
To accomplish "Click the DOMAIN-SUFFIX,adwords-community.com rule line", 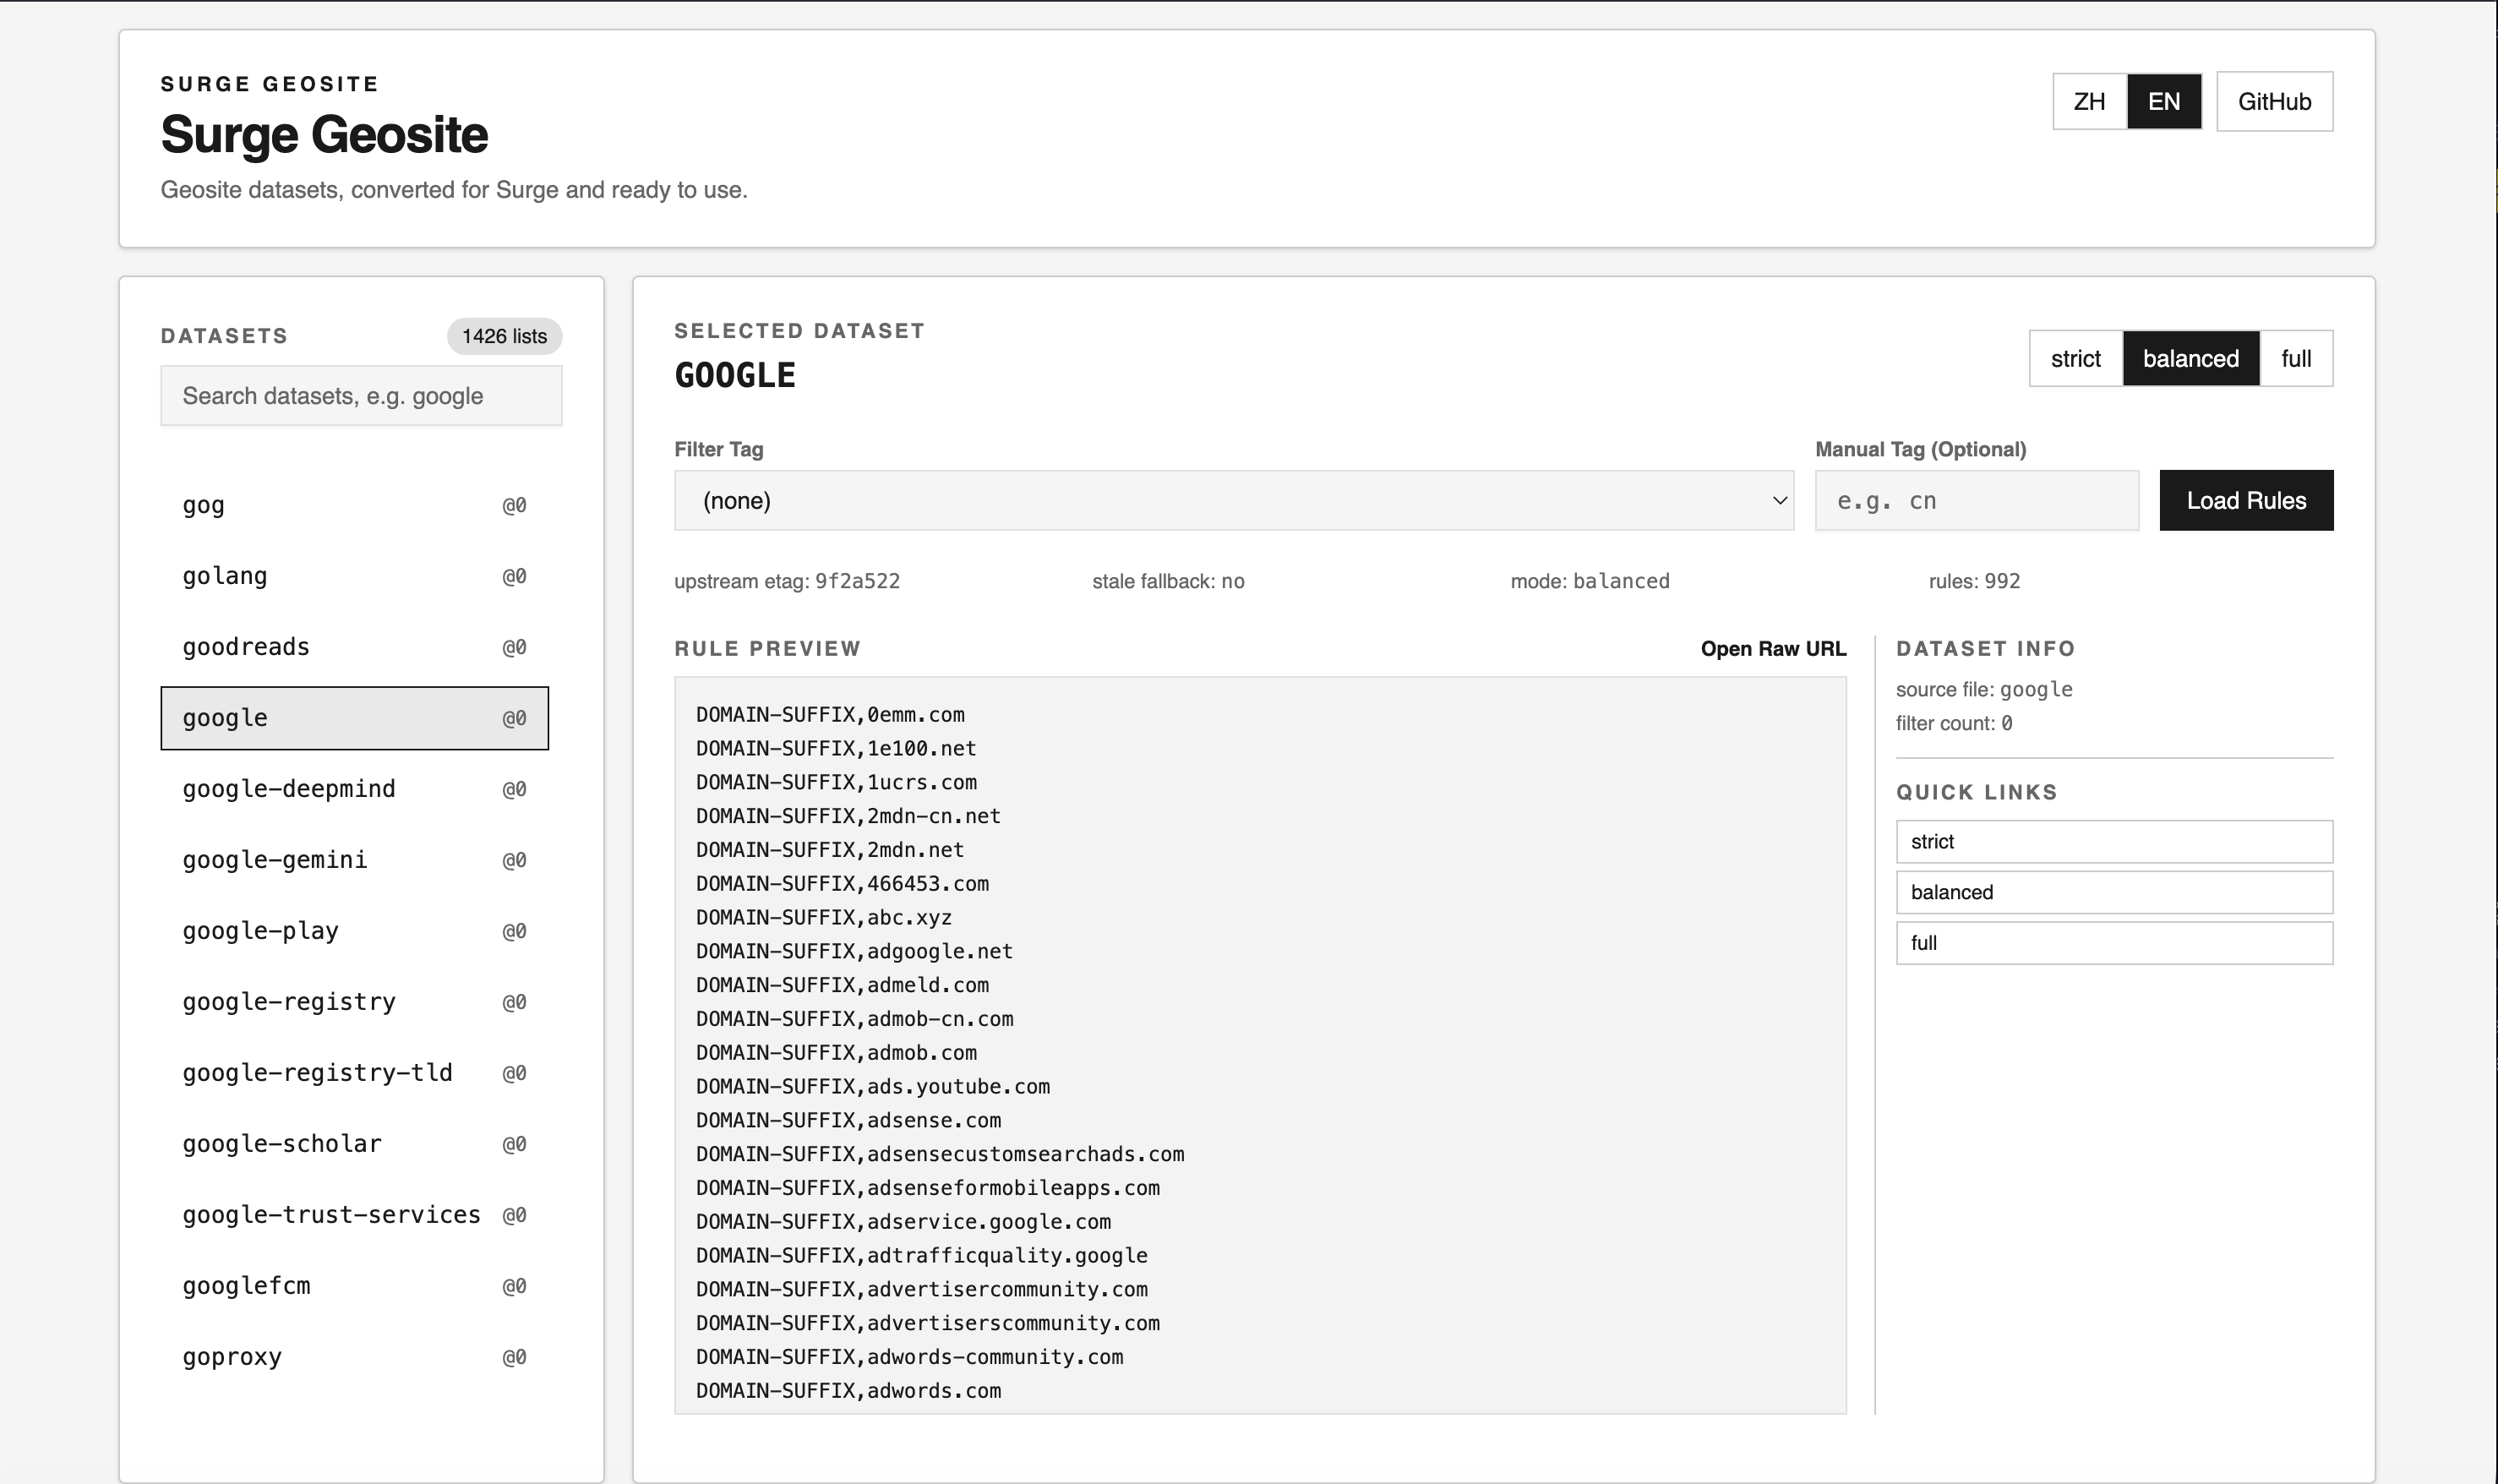I will (x=909, y=1357).
